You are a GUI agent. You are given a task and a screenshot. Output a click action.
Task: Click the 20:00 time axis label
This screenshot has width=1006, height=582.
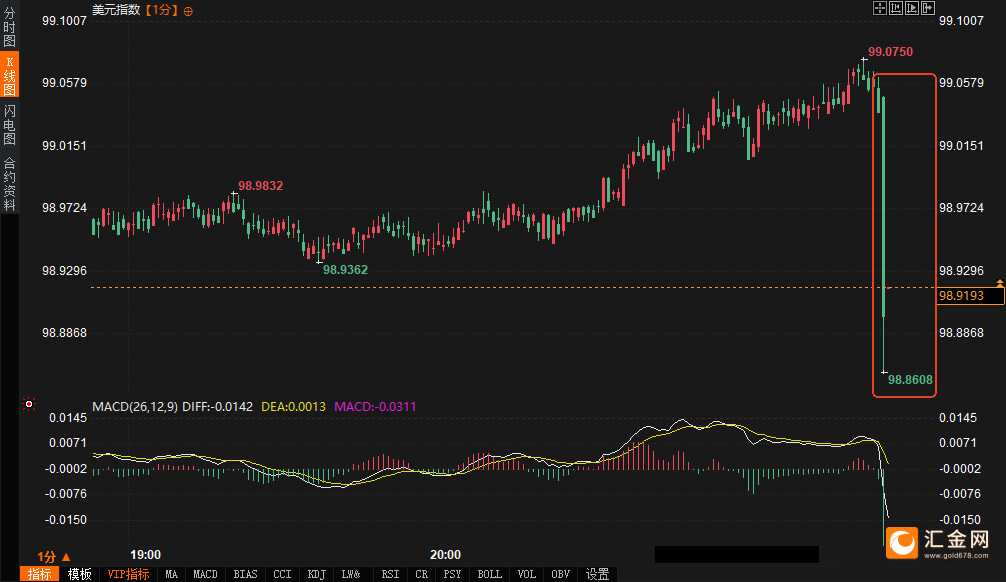coord(445,555)
